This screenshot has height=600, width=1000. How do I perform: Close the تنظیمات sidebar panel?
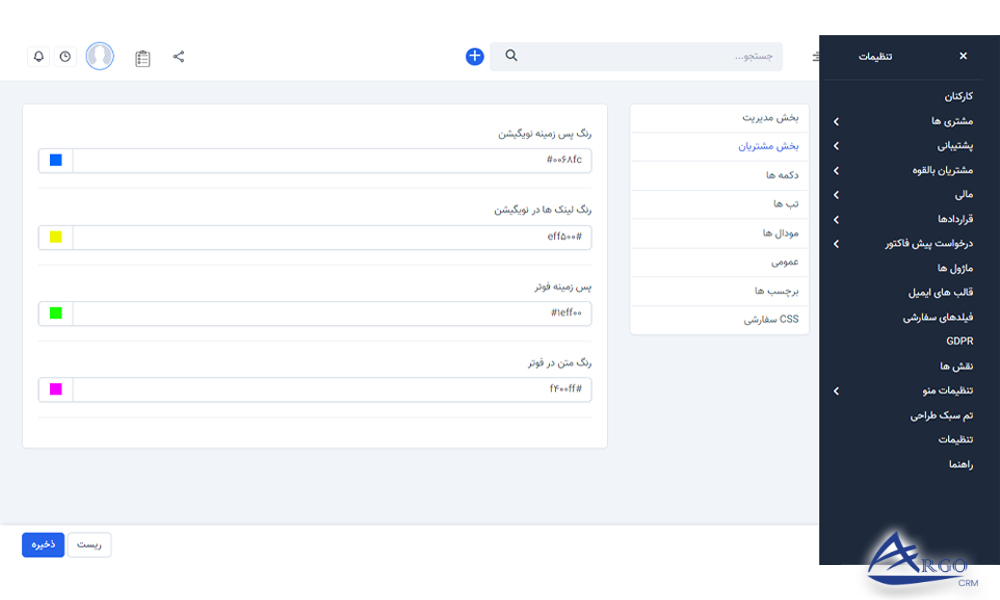[962, 55]
